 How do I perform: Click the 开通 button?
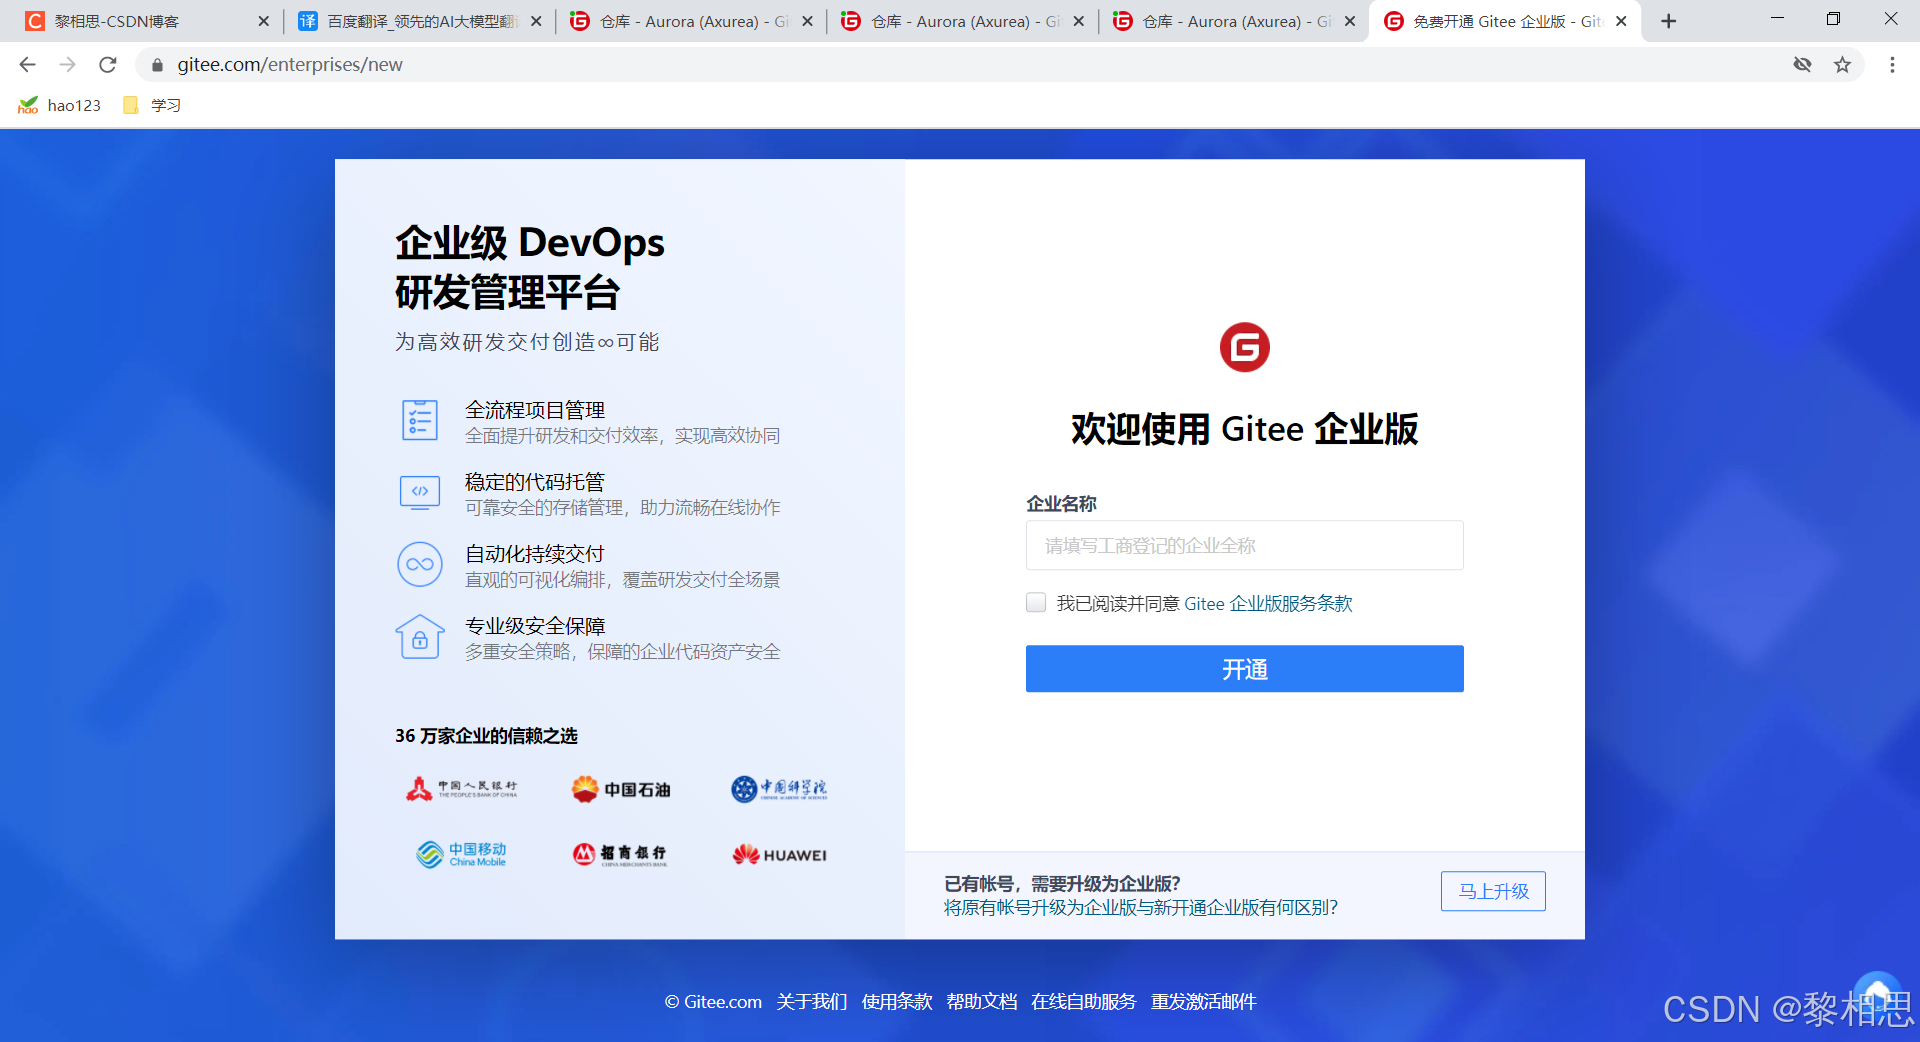[x=1244, y=669]
